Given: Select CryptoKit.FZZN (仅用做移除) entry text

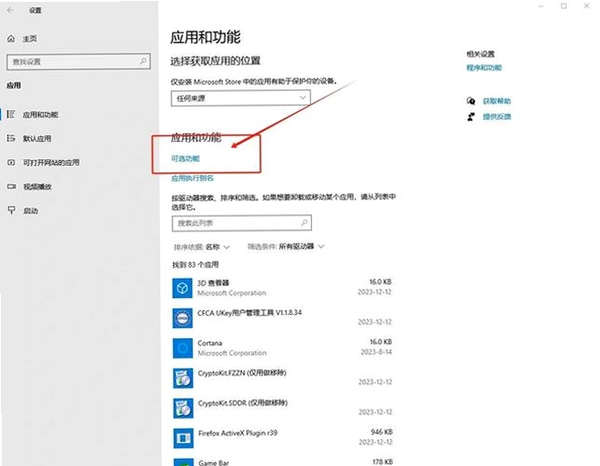Looking at the screenshot, I should (x=242, y=373).
